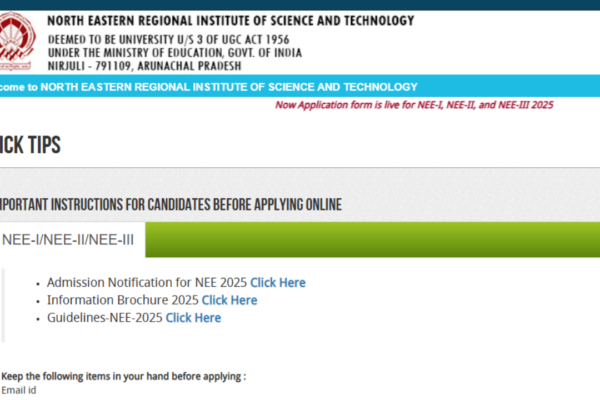The height and width of the screenshot is (400, 600).
Task: Click the blue welcome banner text
Action: tap(209, 87)
